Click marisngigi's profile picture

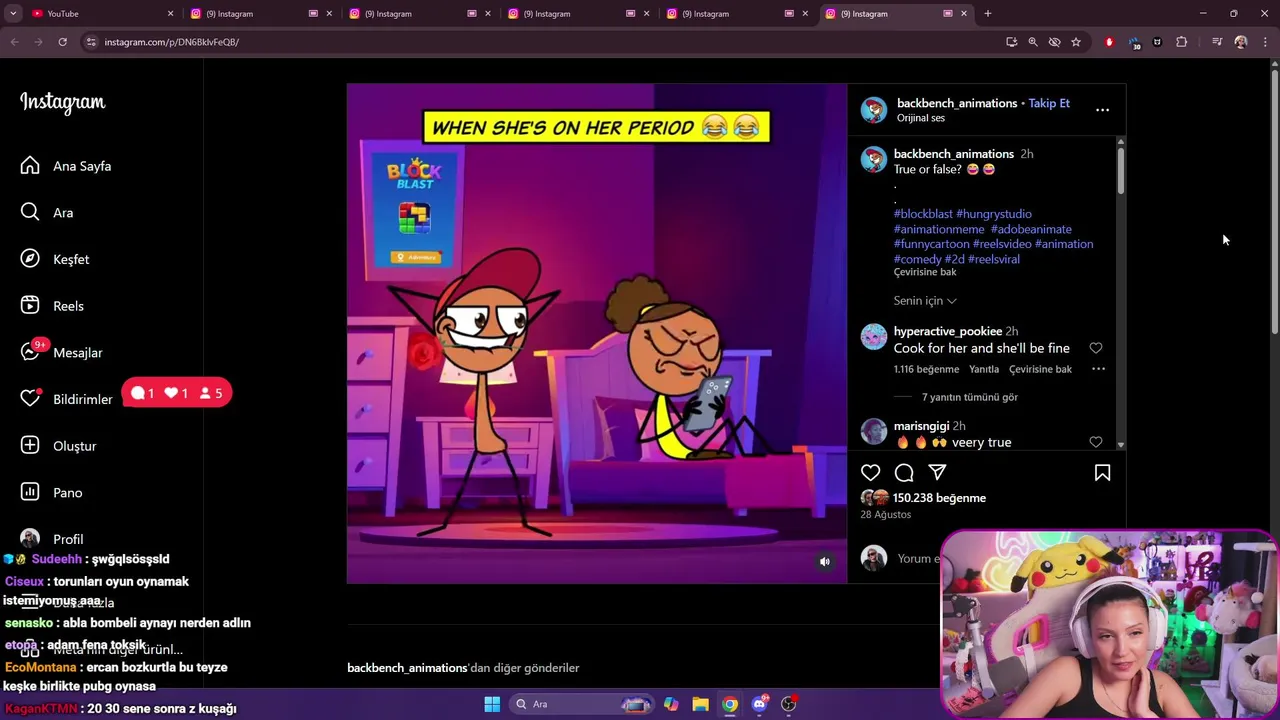pos(874,431)
